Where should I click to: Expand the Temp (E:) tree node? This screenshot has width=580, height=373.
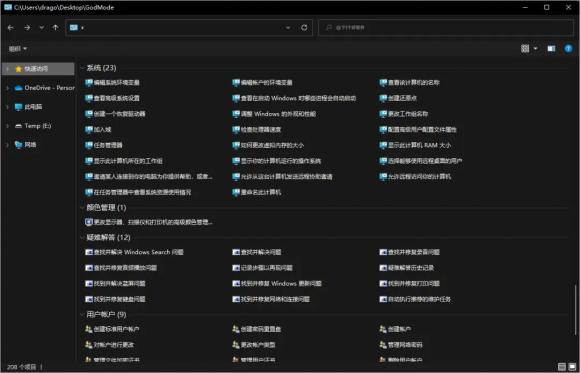[x=8, y=126]
